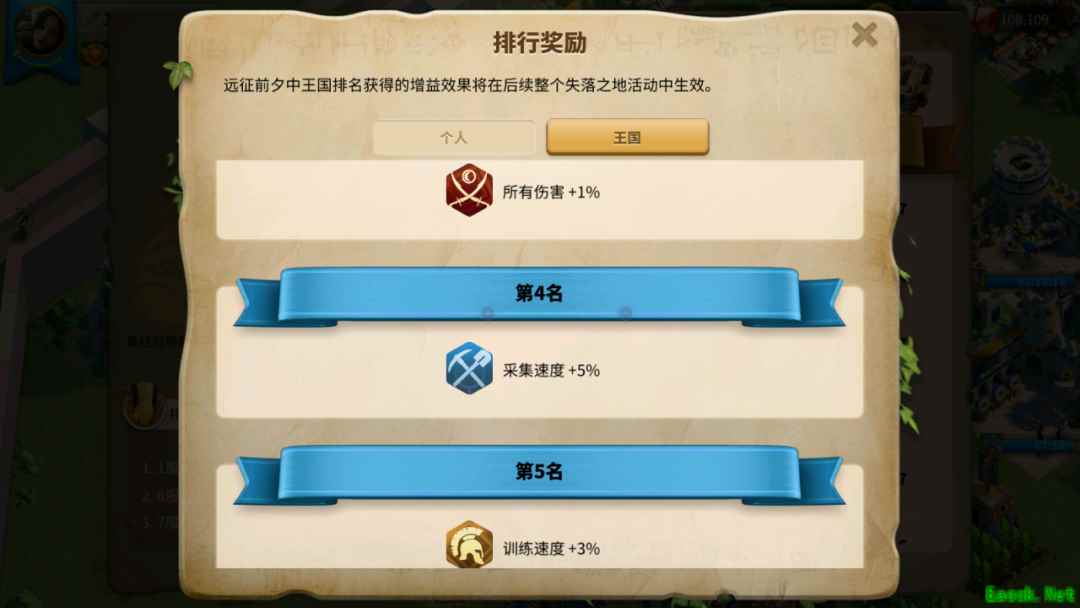
Task: Tap the crossed-swords damage buff icon
Action: point(469,191)
